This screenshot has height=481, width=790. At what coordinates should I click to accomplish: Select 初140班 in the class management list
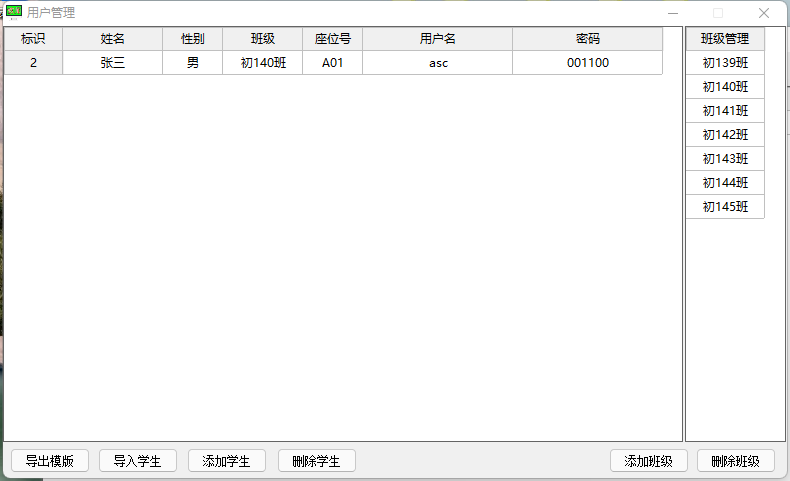725,87
